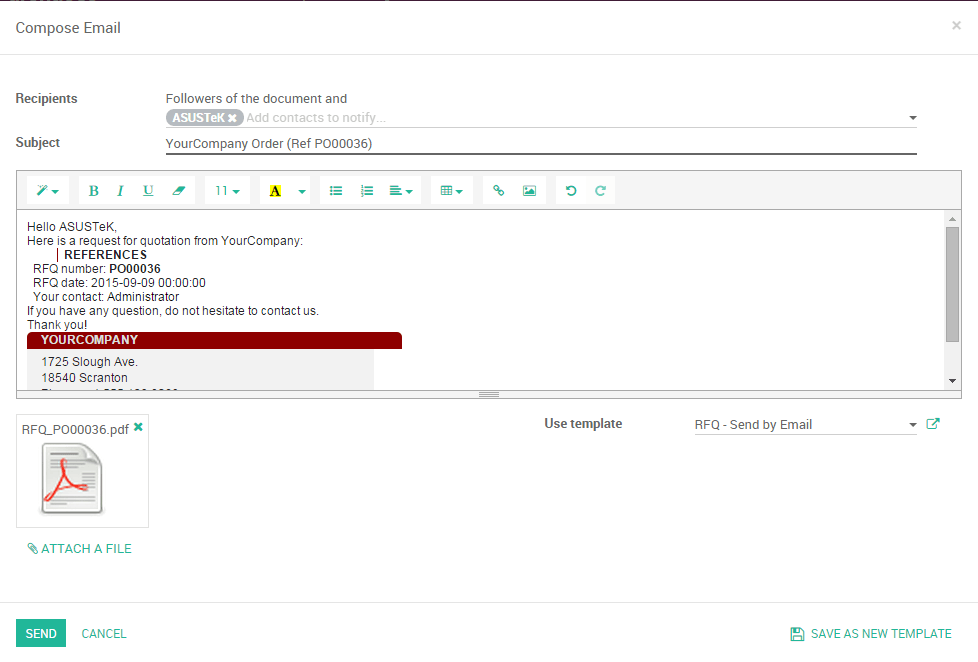Click the Subject input field
The height and width of the screenshot is (662, 978).
540,143
